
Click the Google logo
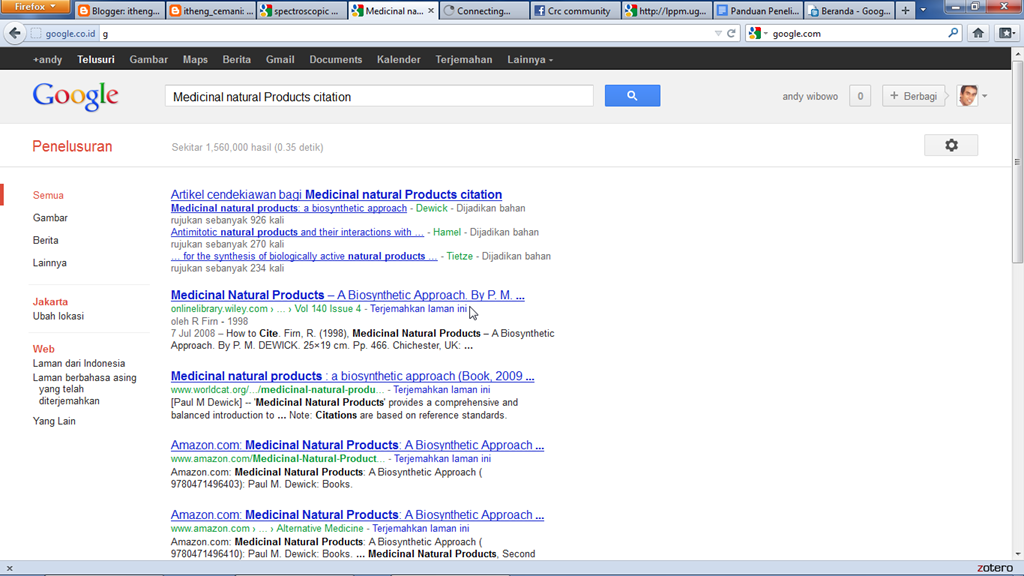point(76,97)
